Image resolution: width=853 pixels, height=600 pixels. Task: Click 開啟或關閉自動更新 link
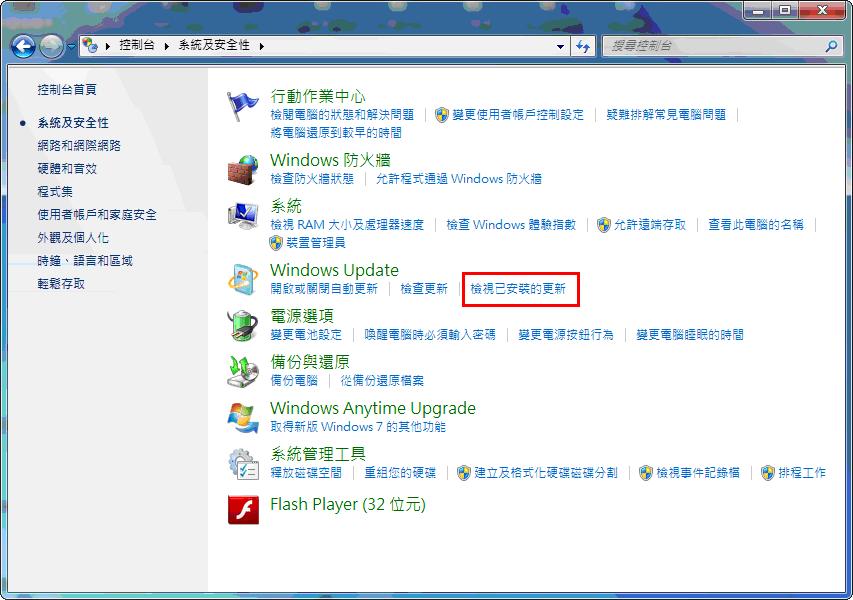click(324, 289)
